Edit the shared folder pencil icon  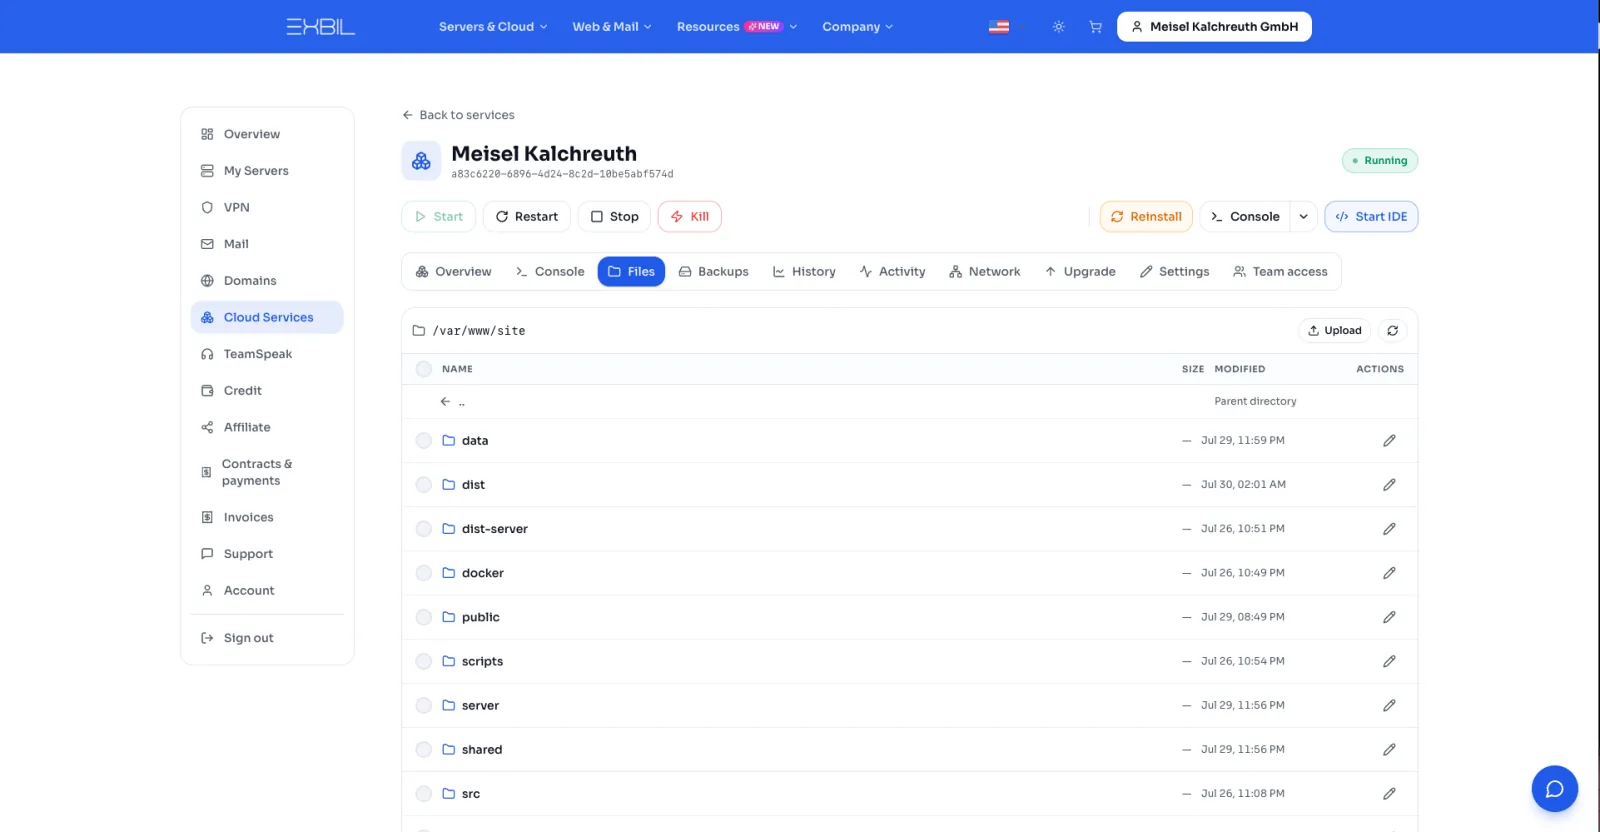pyautogui.click(x=1389, y=749)
